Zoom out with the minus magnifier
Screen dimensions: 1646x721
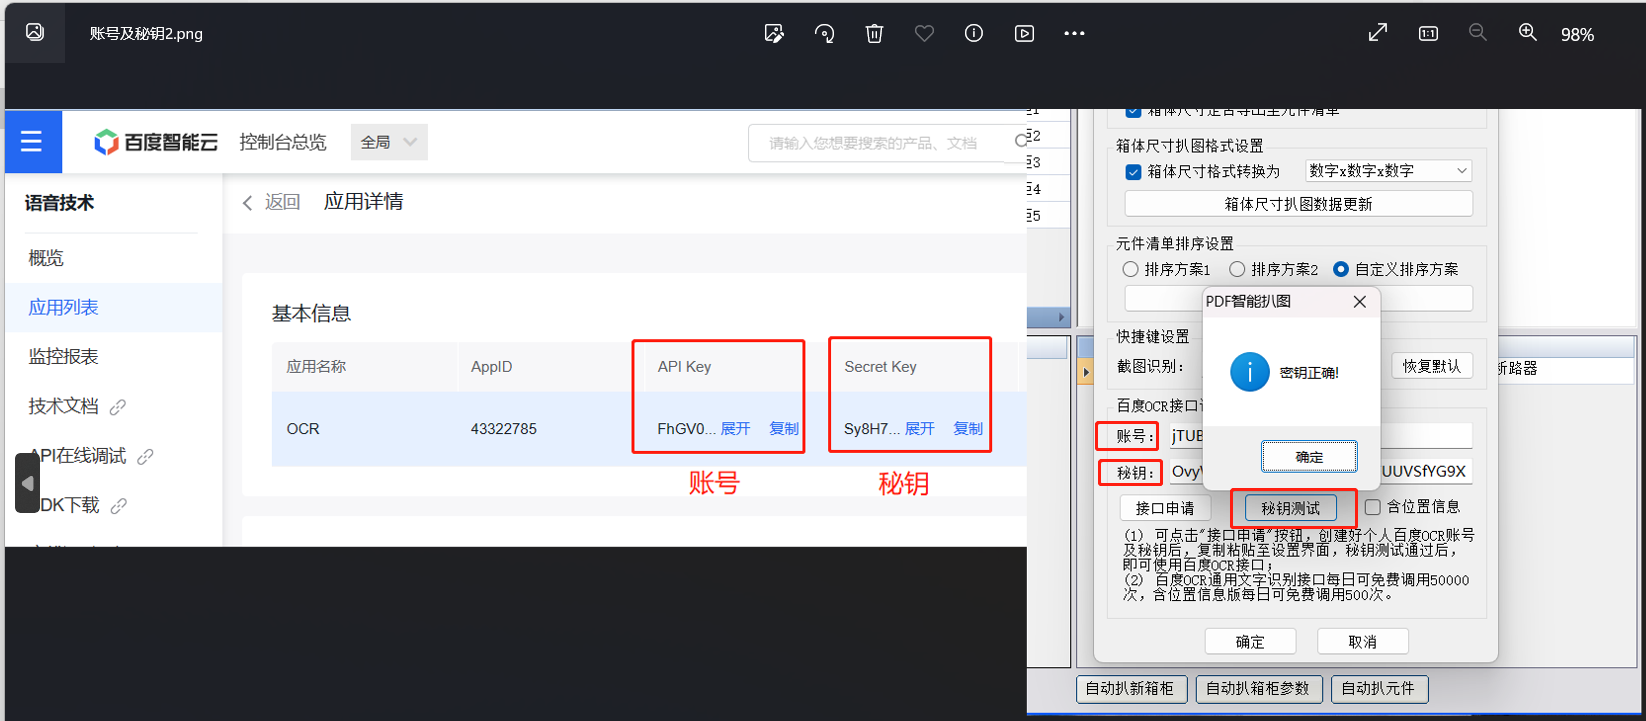(1478, 33)
